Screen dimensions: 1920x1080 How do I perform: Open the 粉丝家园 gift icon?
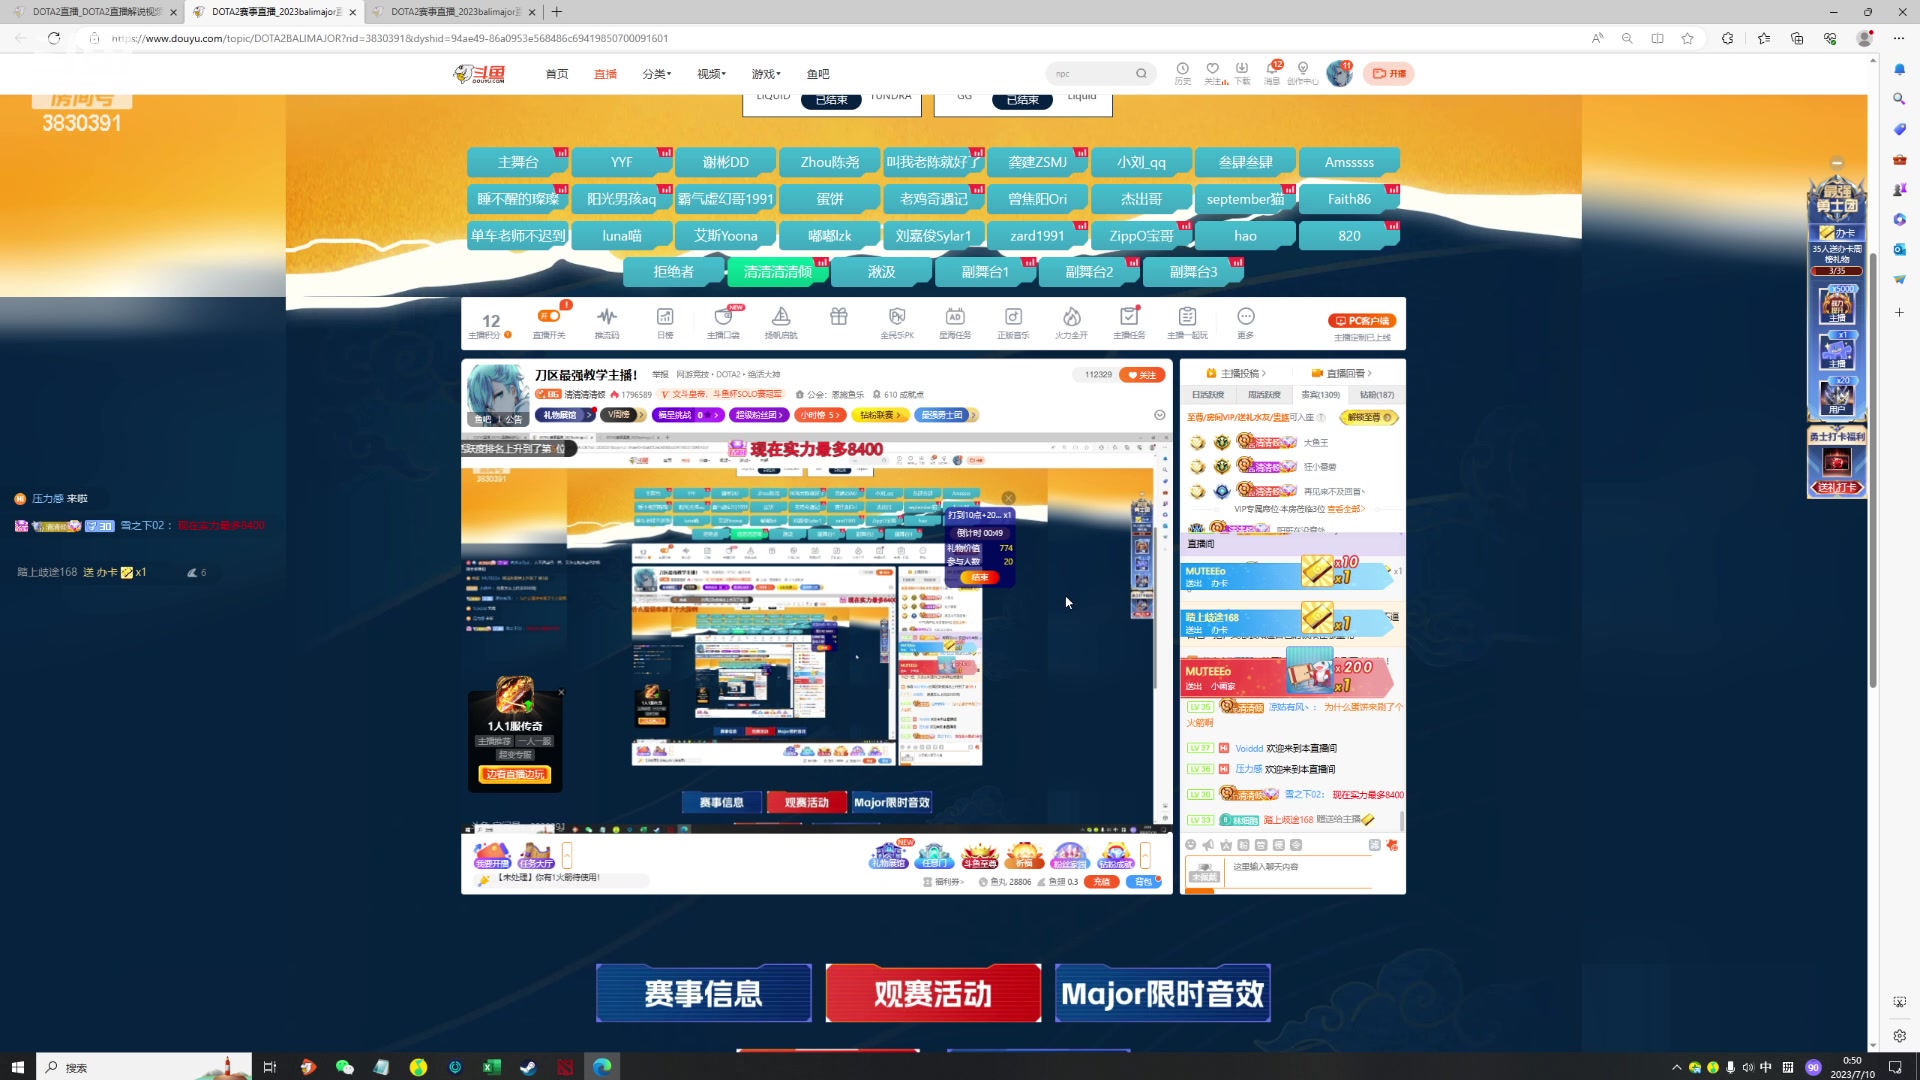(1070, 856)
